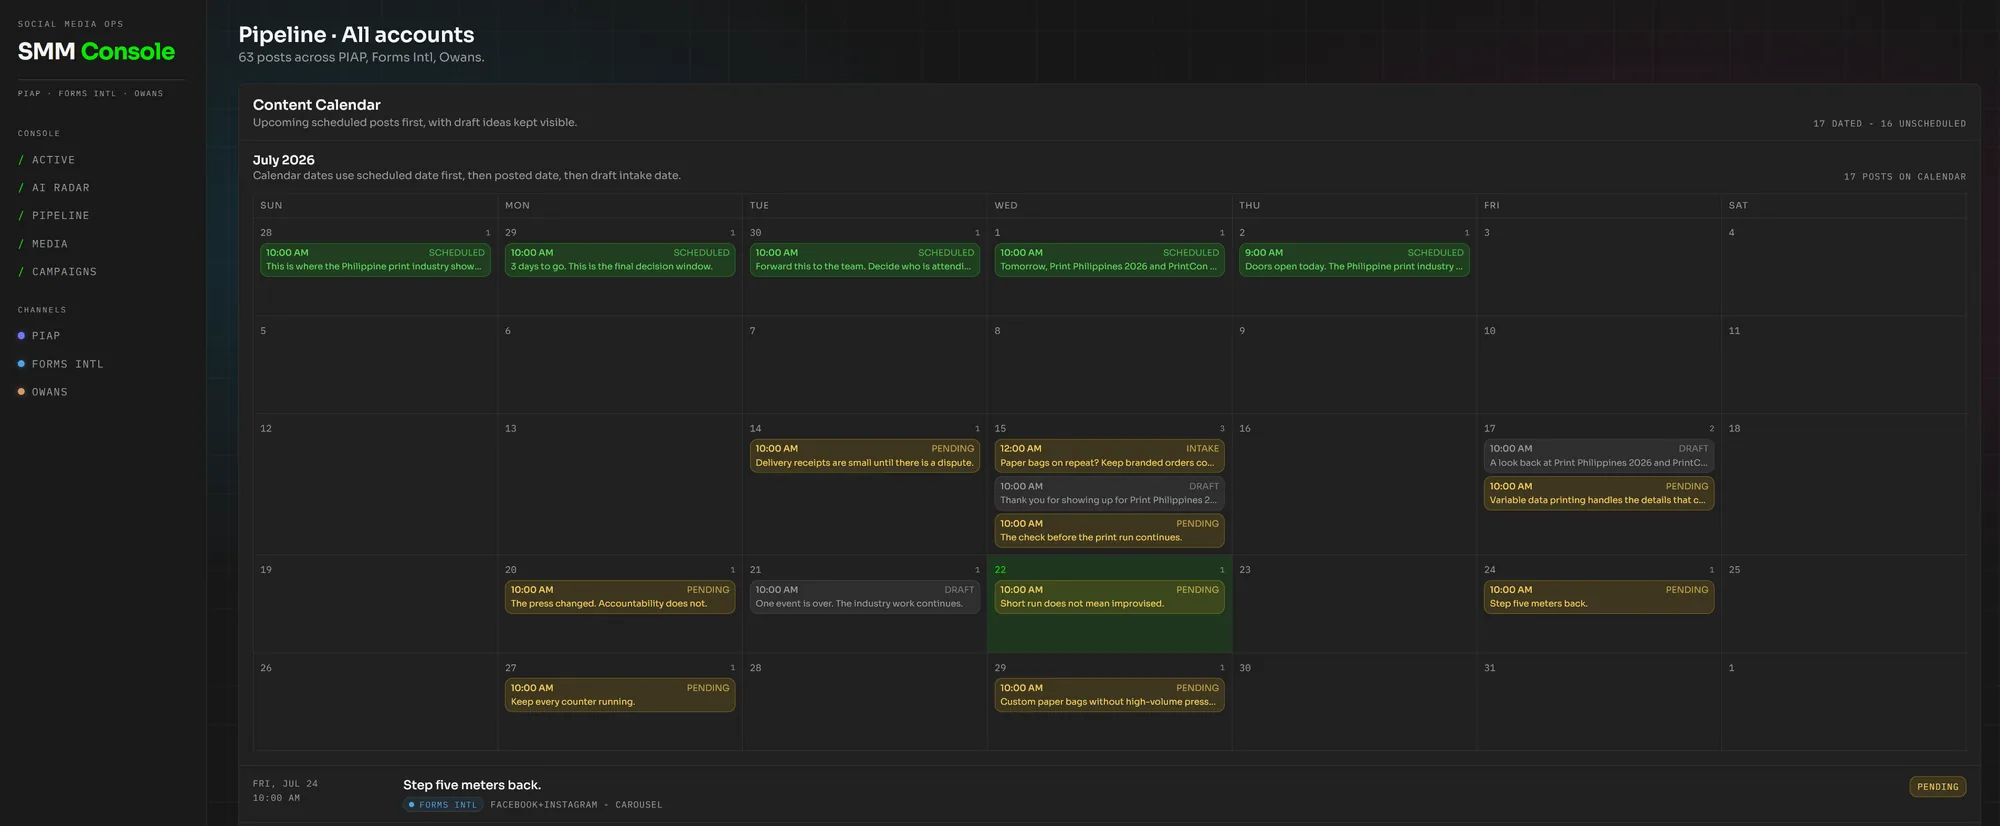
Task: Open intake post 'Paper bags on repeat?'
Action: (x=1109, y=456)
